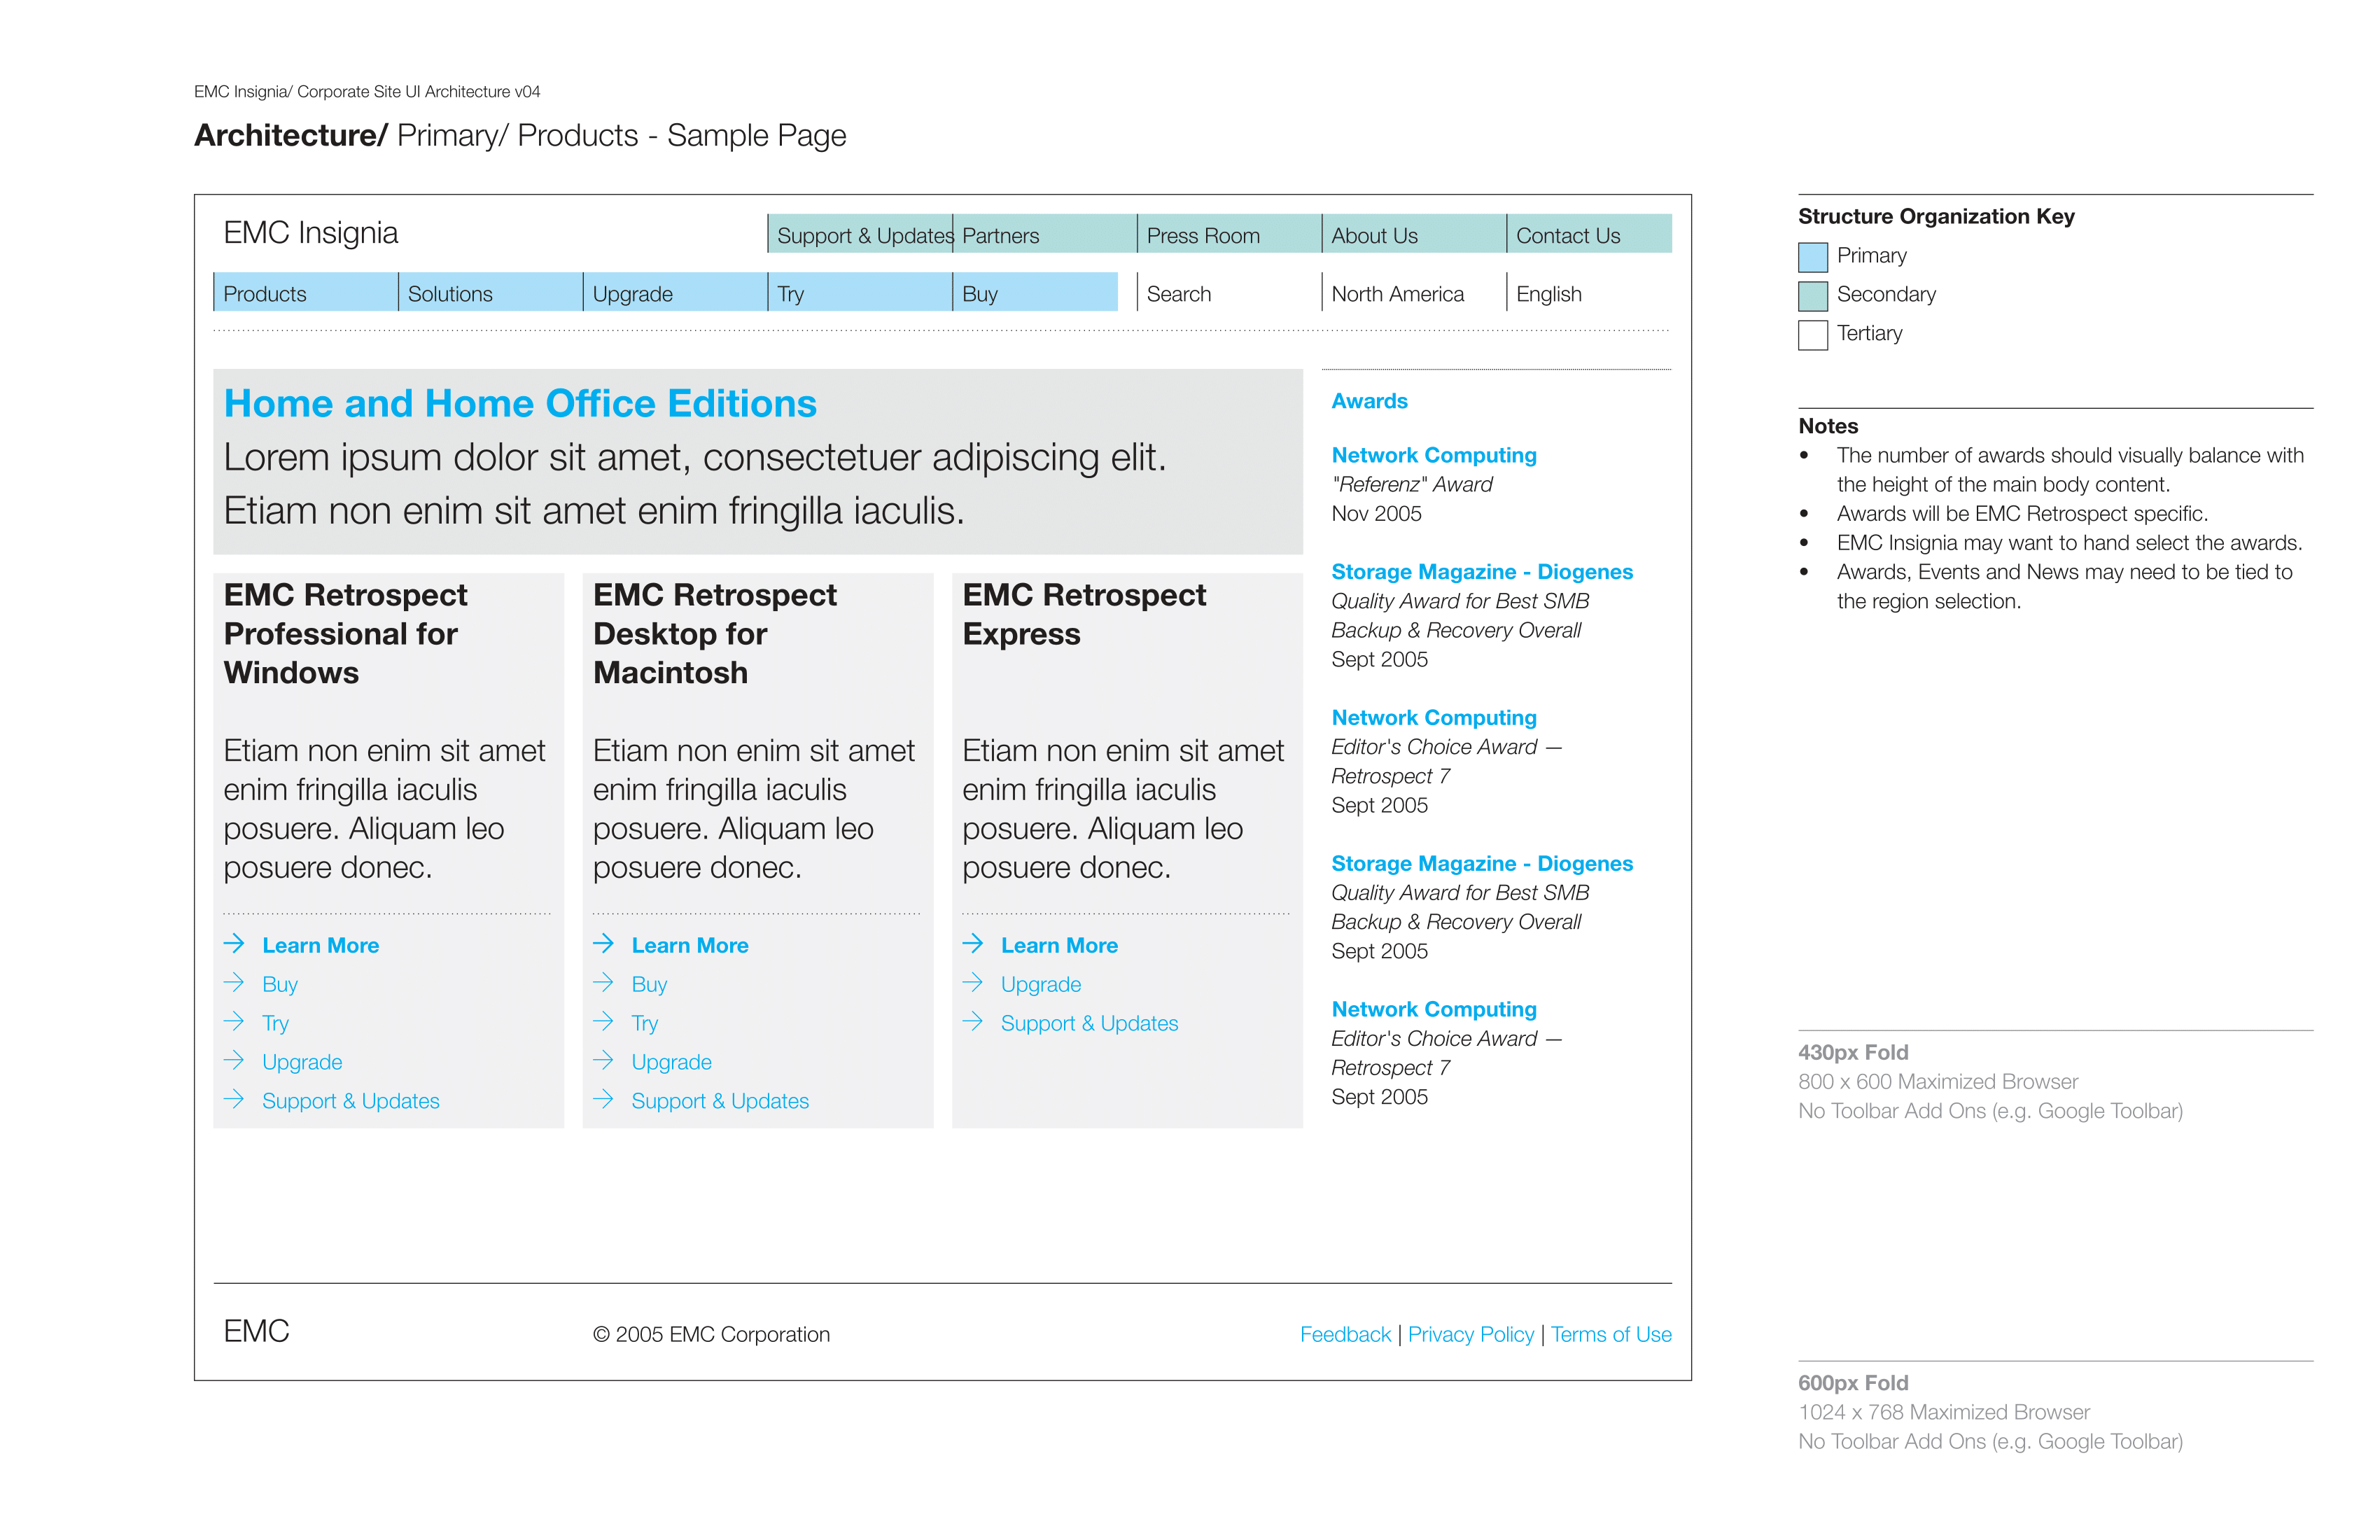Click the "Notes" heading in the right panel

click(x=1828, y=426)
